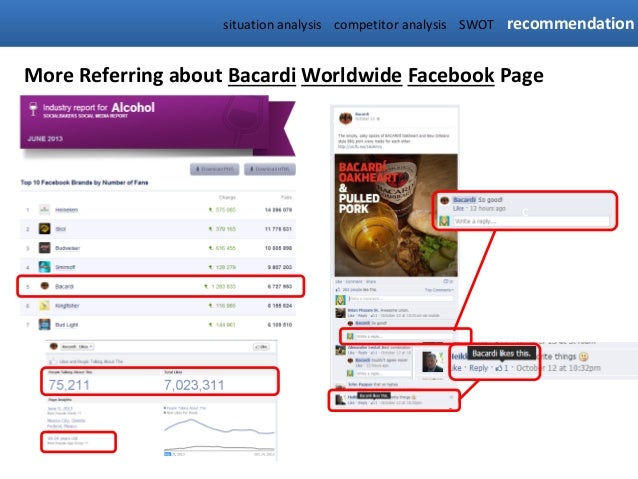Open the competitor analysis section

click(x=390, y=25)
